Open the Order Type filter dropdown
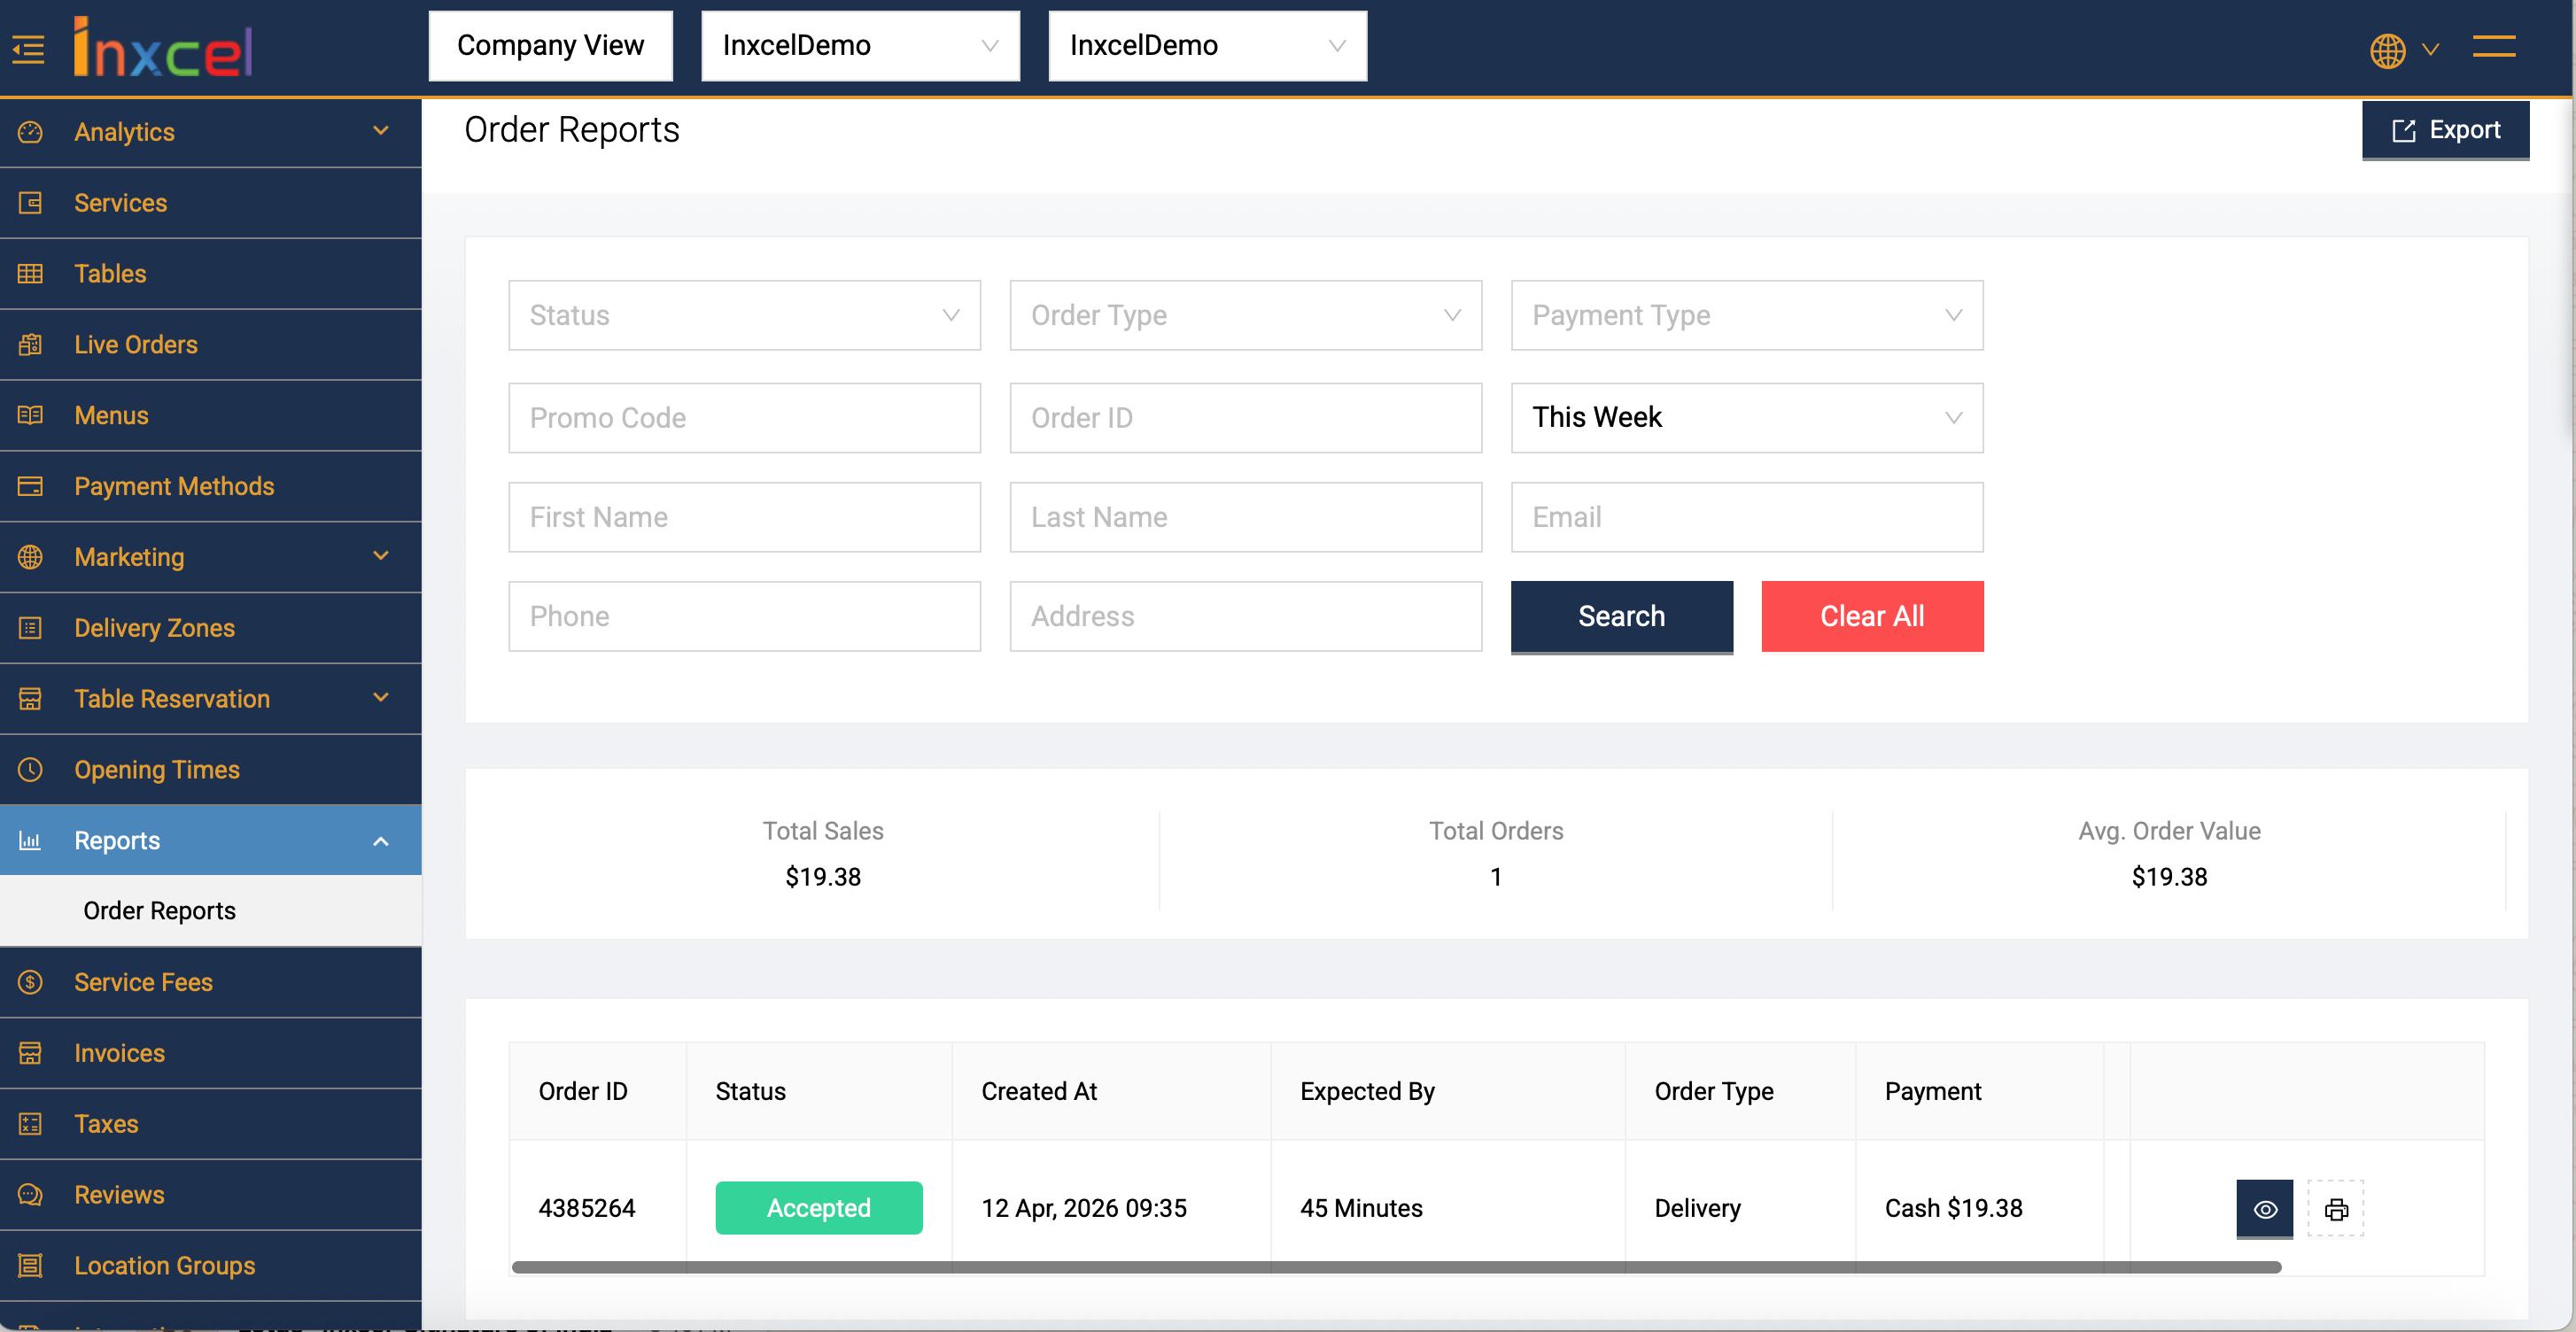 click(x=1245, y=315)
